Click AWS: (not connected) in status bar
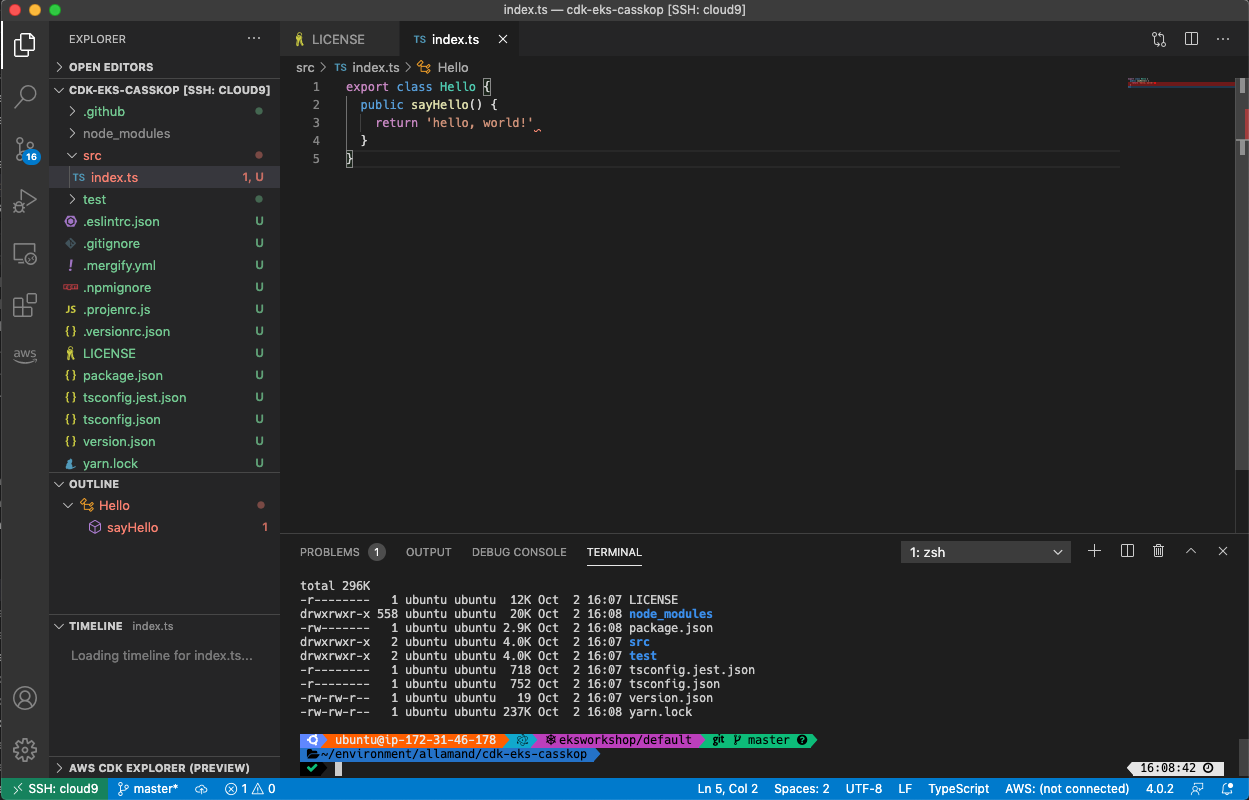 point(1066,788)
